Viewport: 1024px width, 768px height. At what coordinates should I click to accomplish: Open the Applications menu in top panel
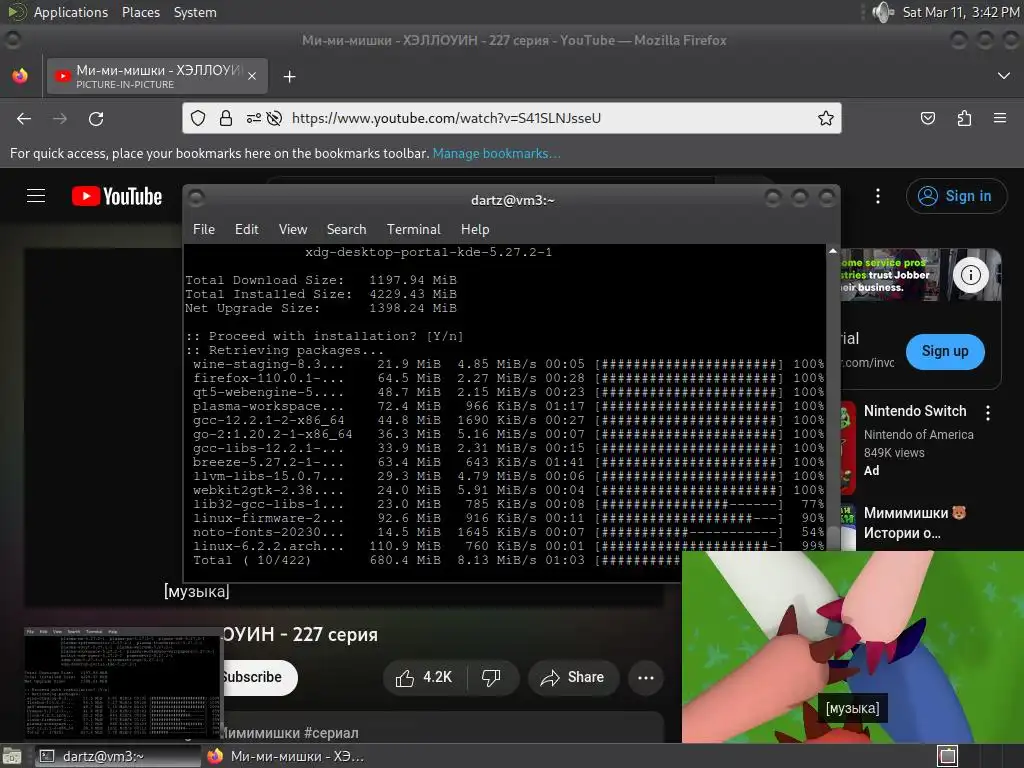coord(71,12)
